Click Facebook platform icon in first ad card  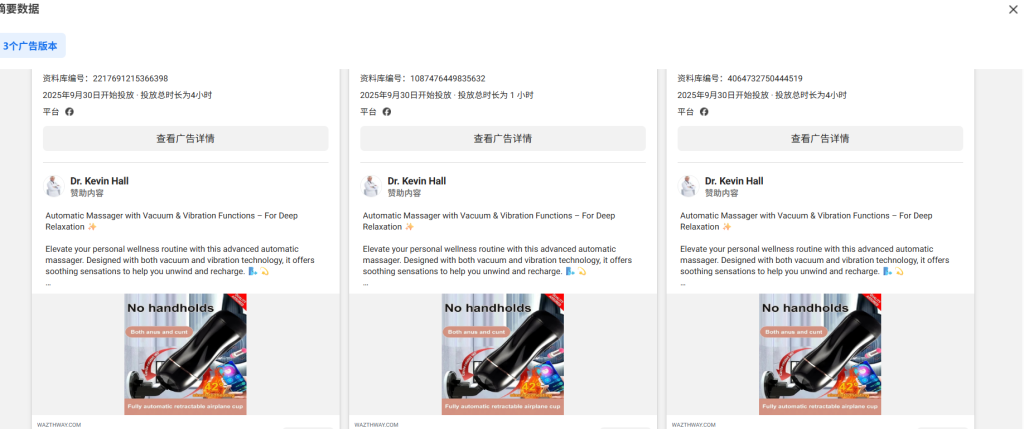point(70,112)
